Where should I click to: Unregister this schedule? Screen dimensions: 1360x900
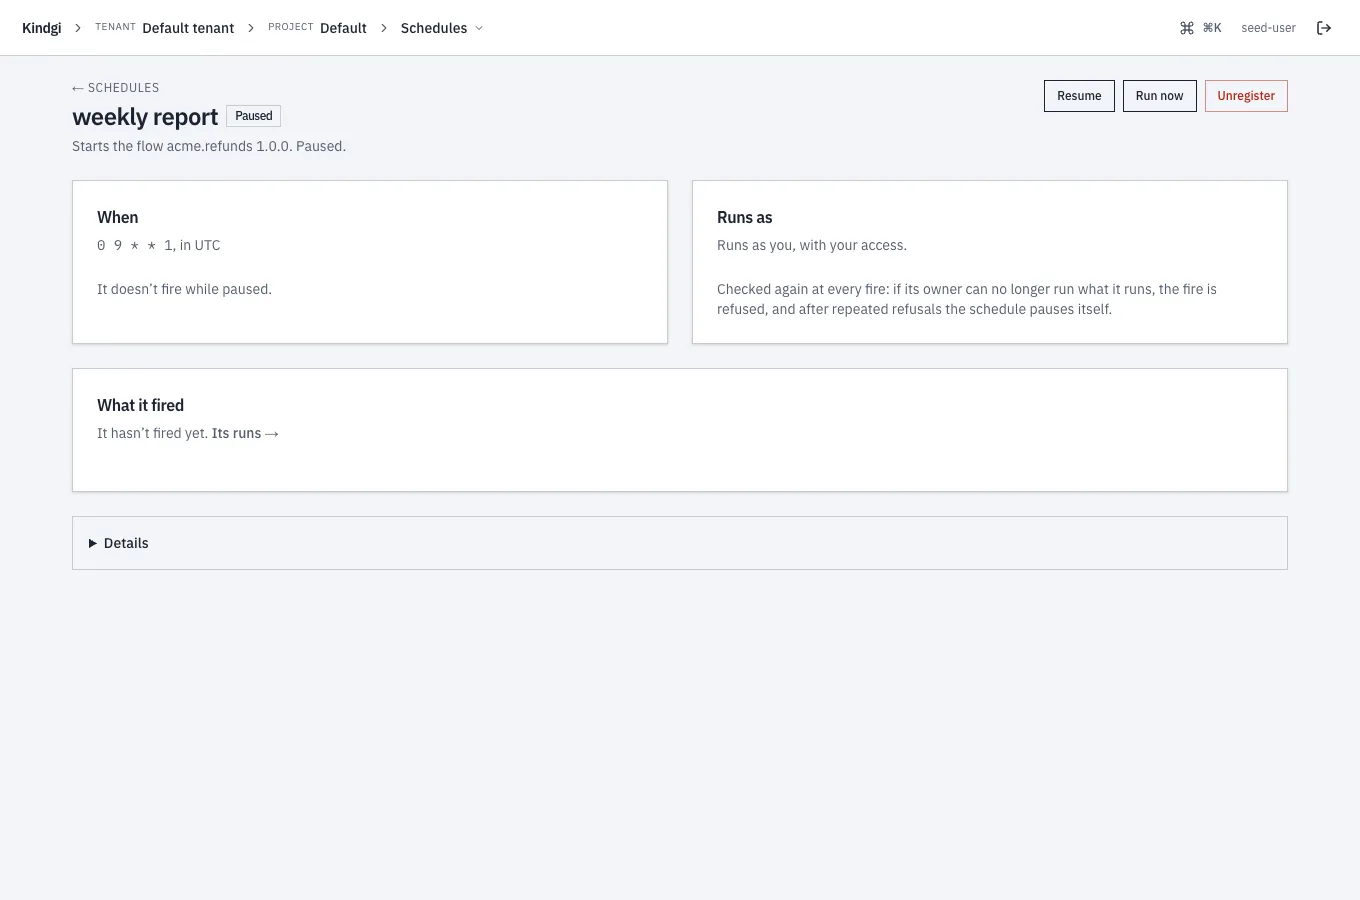tap(1246, 96)
